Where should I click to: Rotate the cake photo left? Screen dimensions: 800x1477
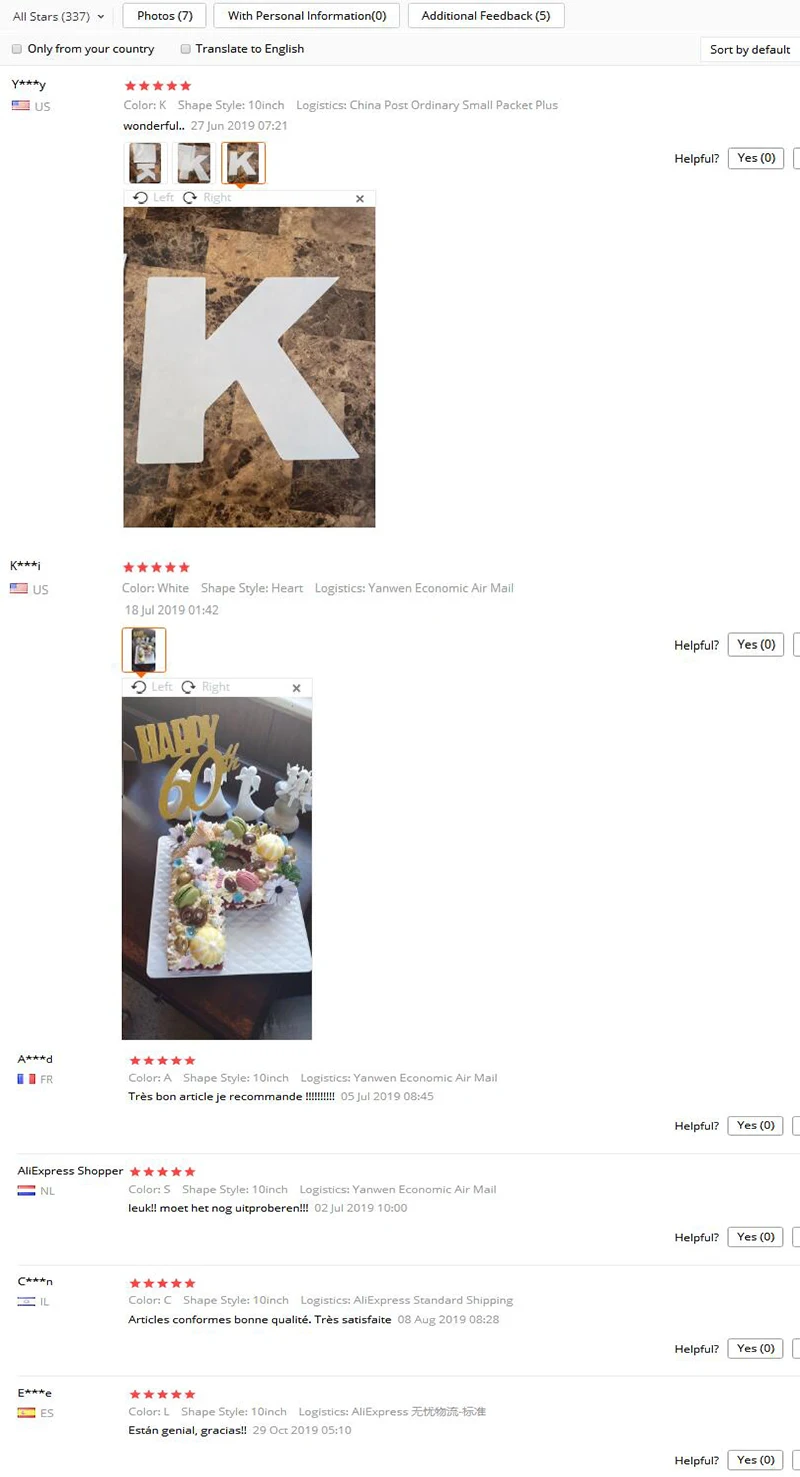(x=152, y=687)
